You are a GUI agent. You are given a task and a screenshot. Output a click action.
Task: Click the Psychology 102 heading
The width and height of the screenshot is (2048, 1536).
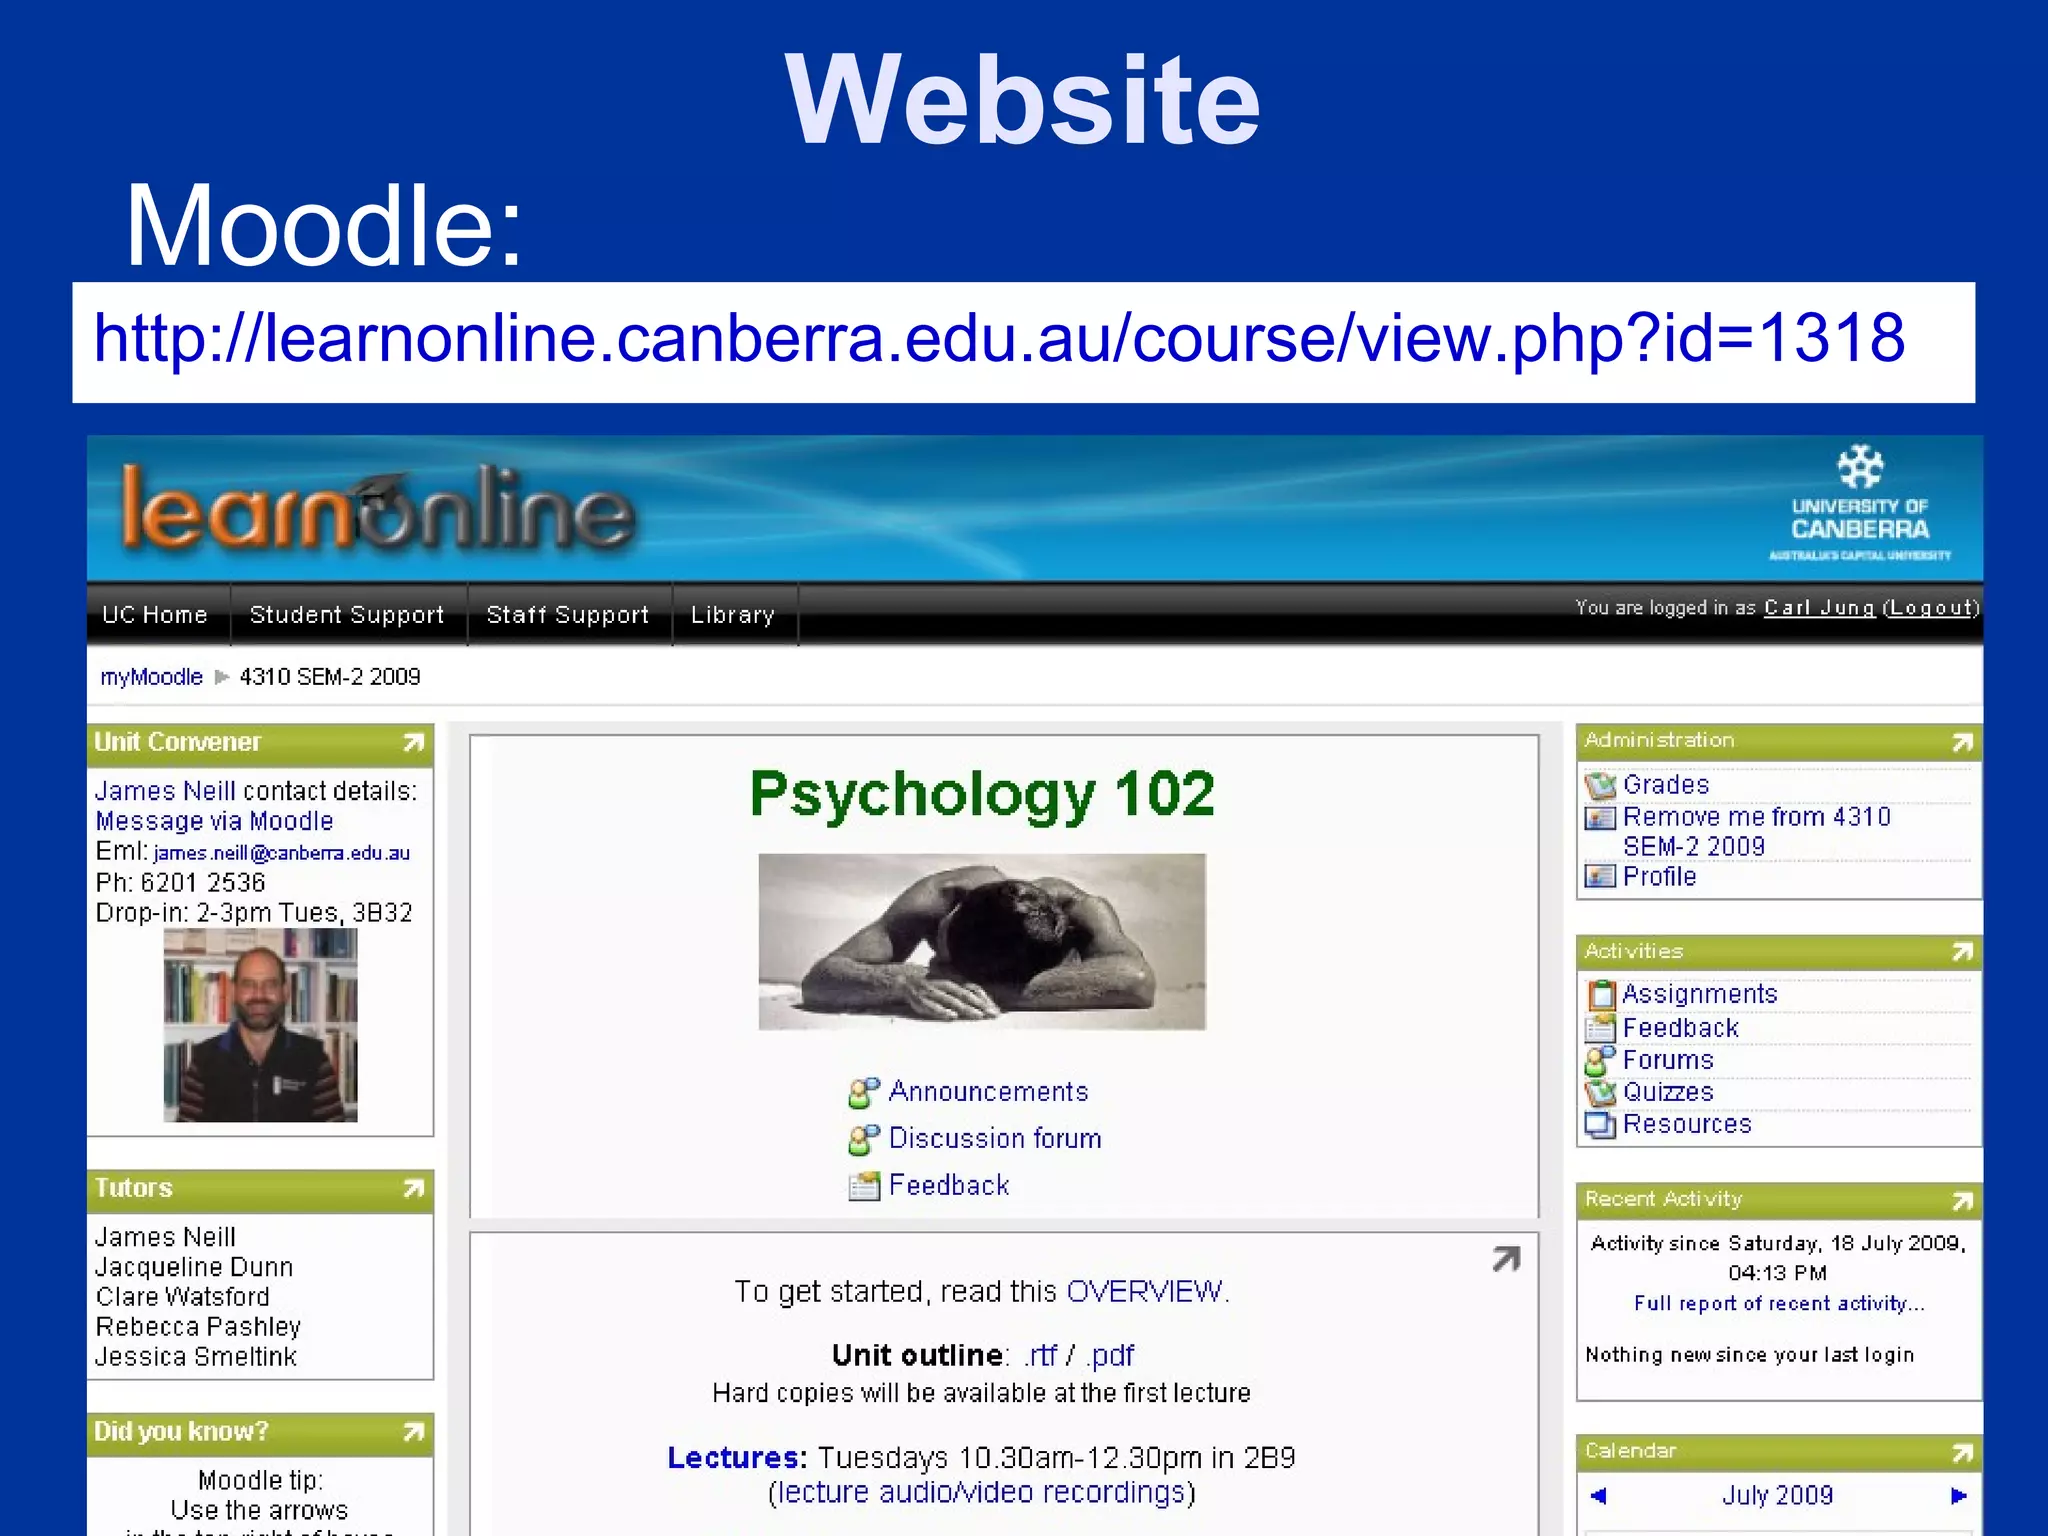pyautogui.click(x=982, y=795)
